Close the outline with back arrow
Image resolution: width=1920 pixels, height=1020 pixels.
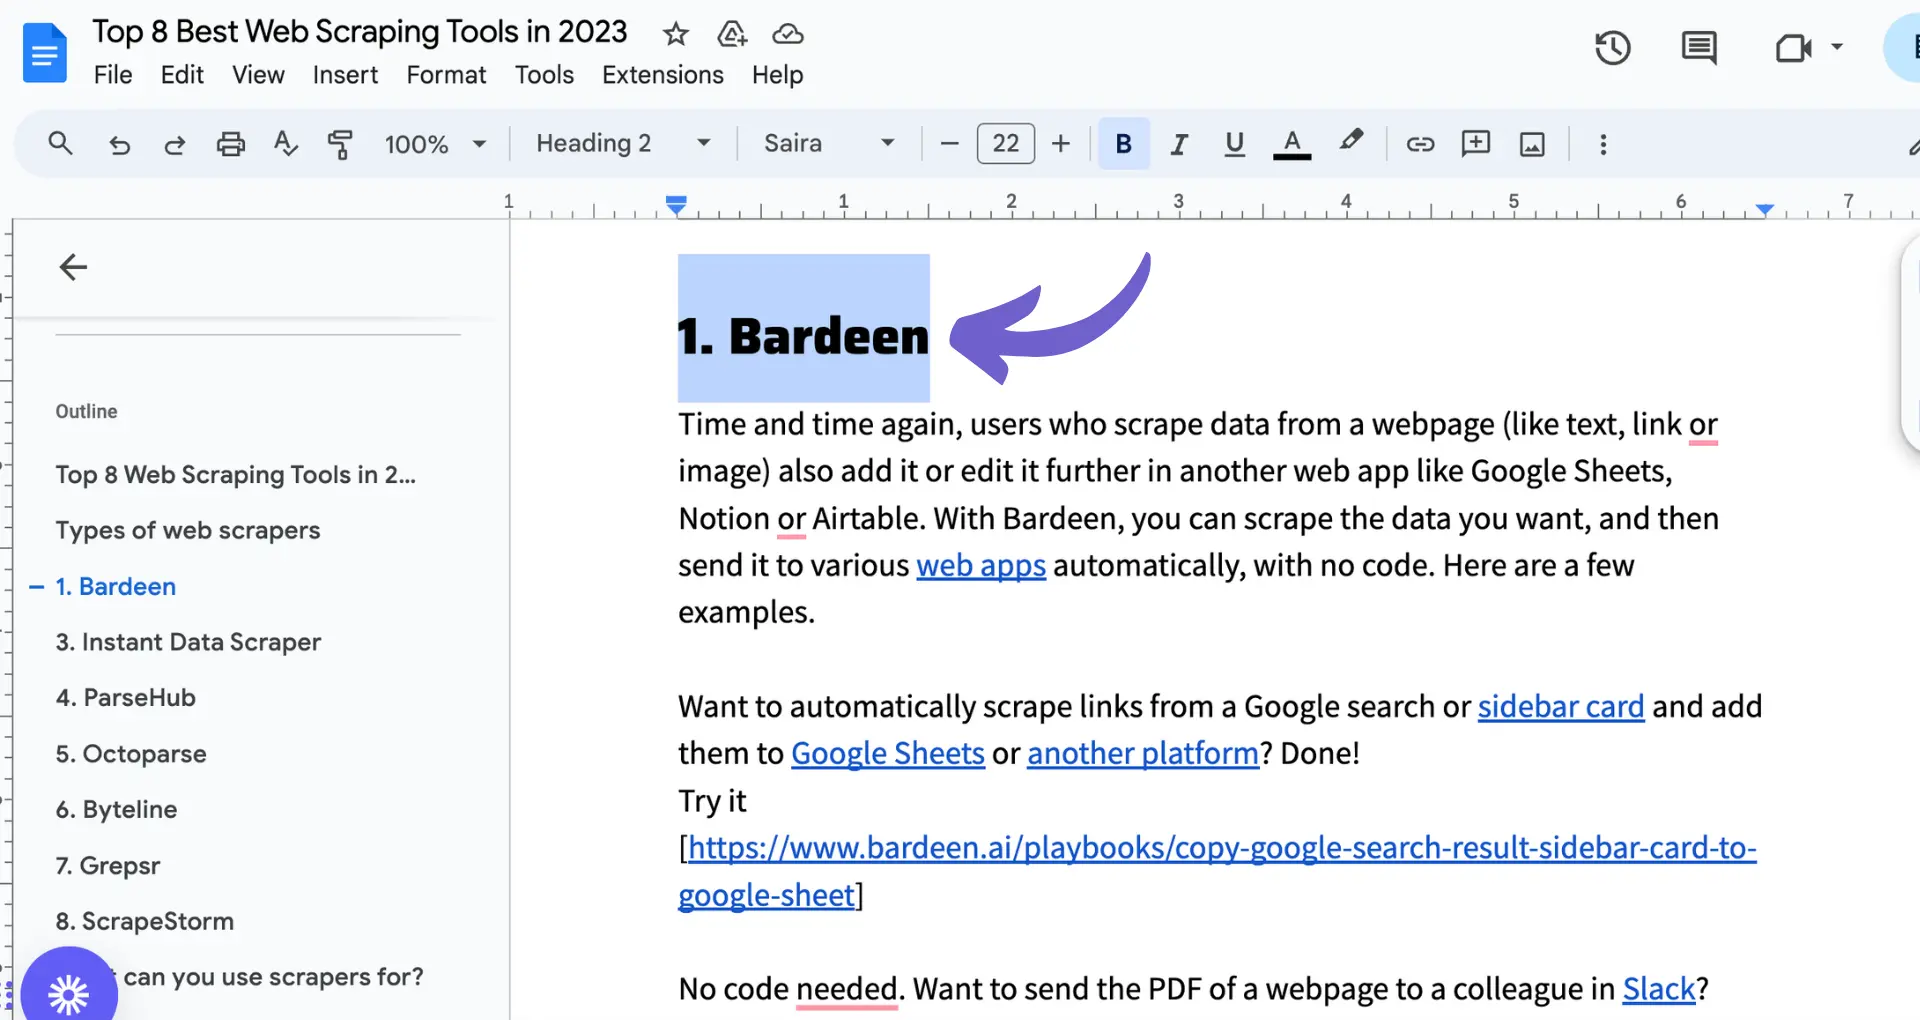click(73, 267)
